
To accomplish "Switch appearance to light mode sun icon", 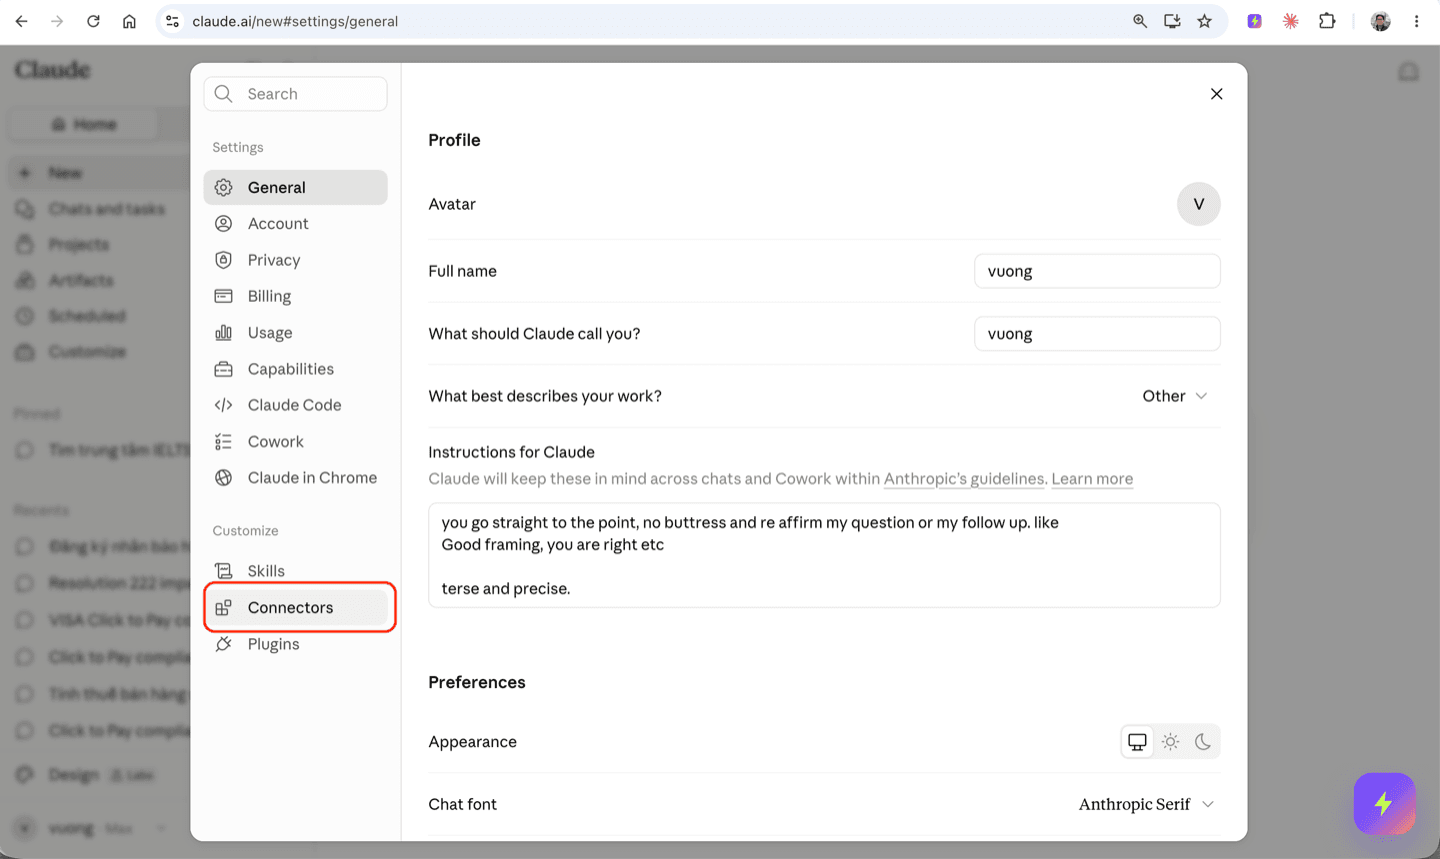I will [x=1170, y=742].
